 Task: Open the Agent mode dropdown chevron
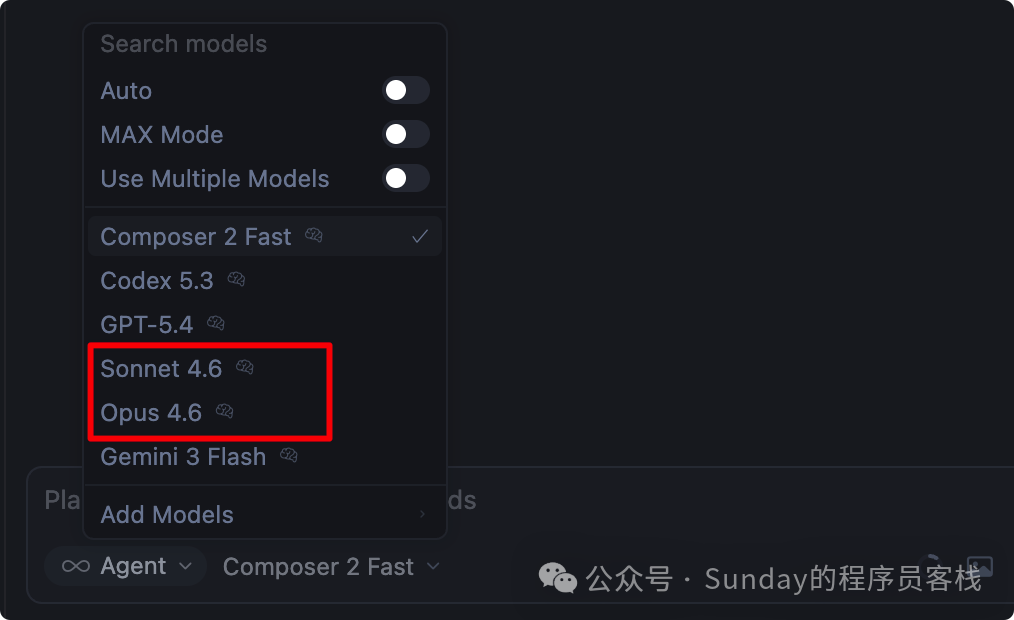click(185, 567)
